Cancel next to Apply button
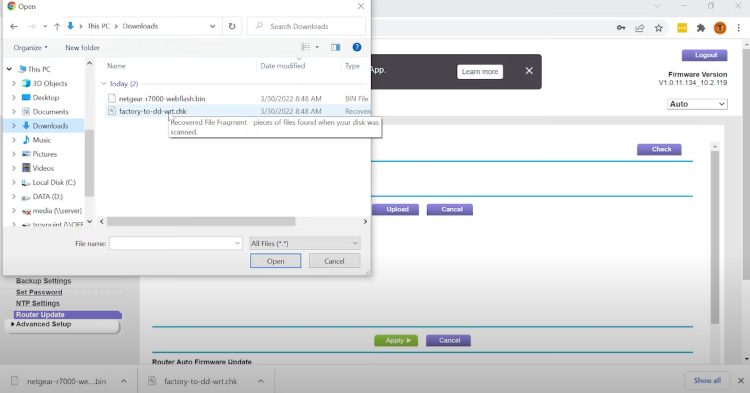 click(x=448, y=340)
